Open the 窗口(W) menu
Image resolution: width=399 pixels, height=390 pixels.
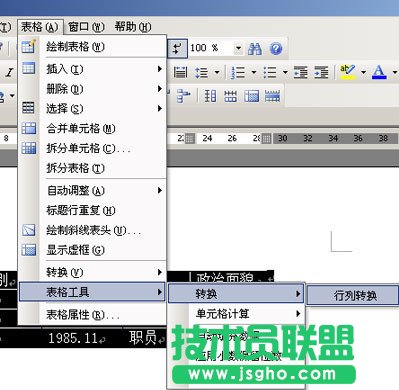(86, 27)
